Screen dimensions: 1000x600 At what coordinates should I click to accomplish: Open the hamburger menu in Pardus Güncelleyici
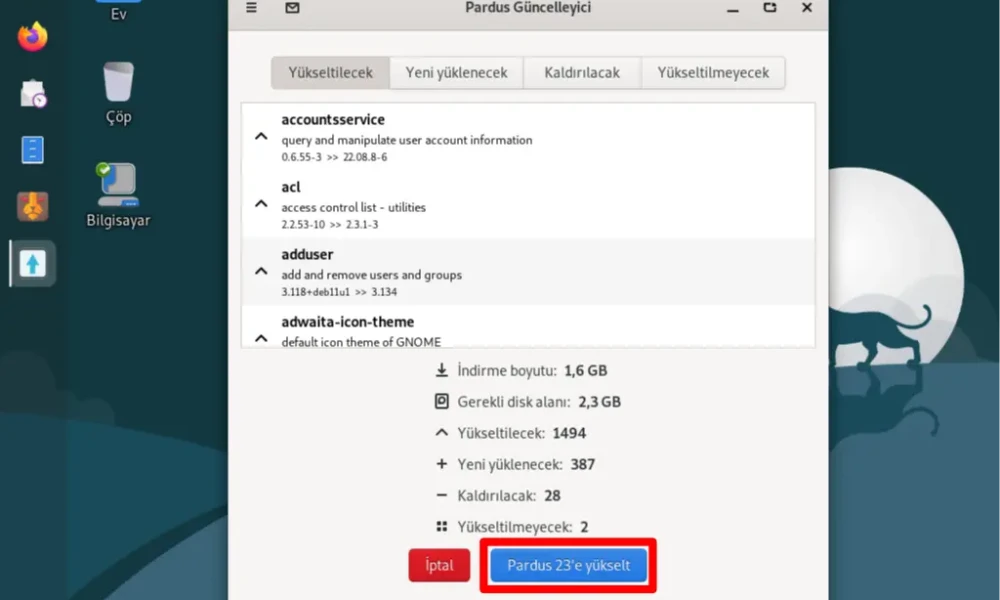251,8
